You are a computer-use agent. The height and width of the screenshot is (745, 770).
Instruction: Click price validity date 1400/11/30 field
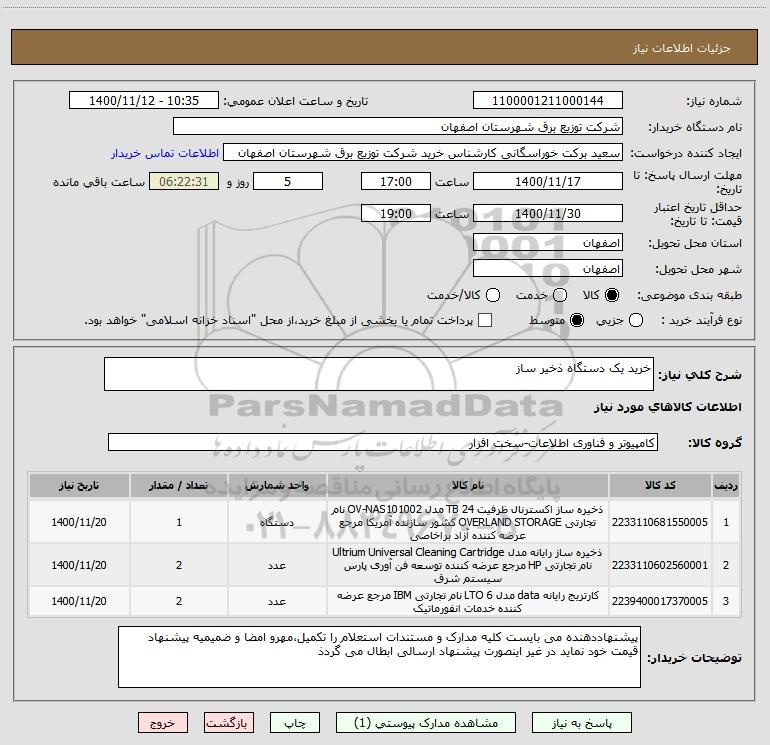click(x=548, y=213)
